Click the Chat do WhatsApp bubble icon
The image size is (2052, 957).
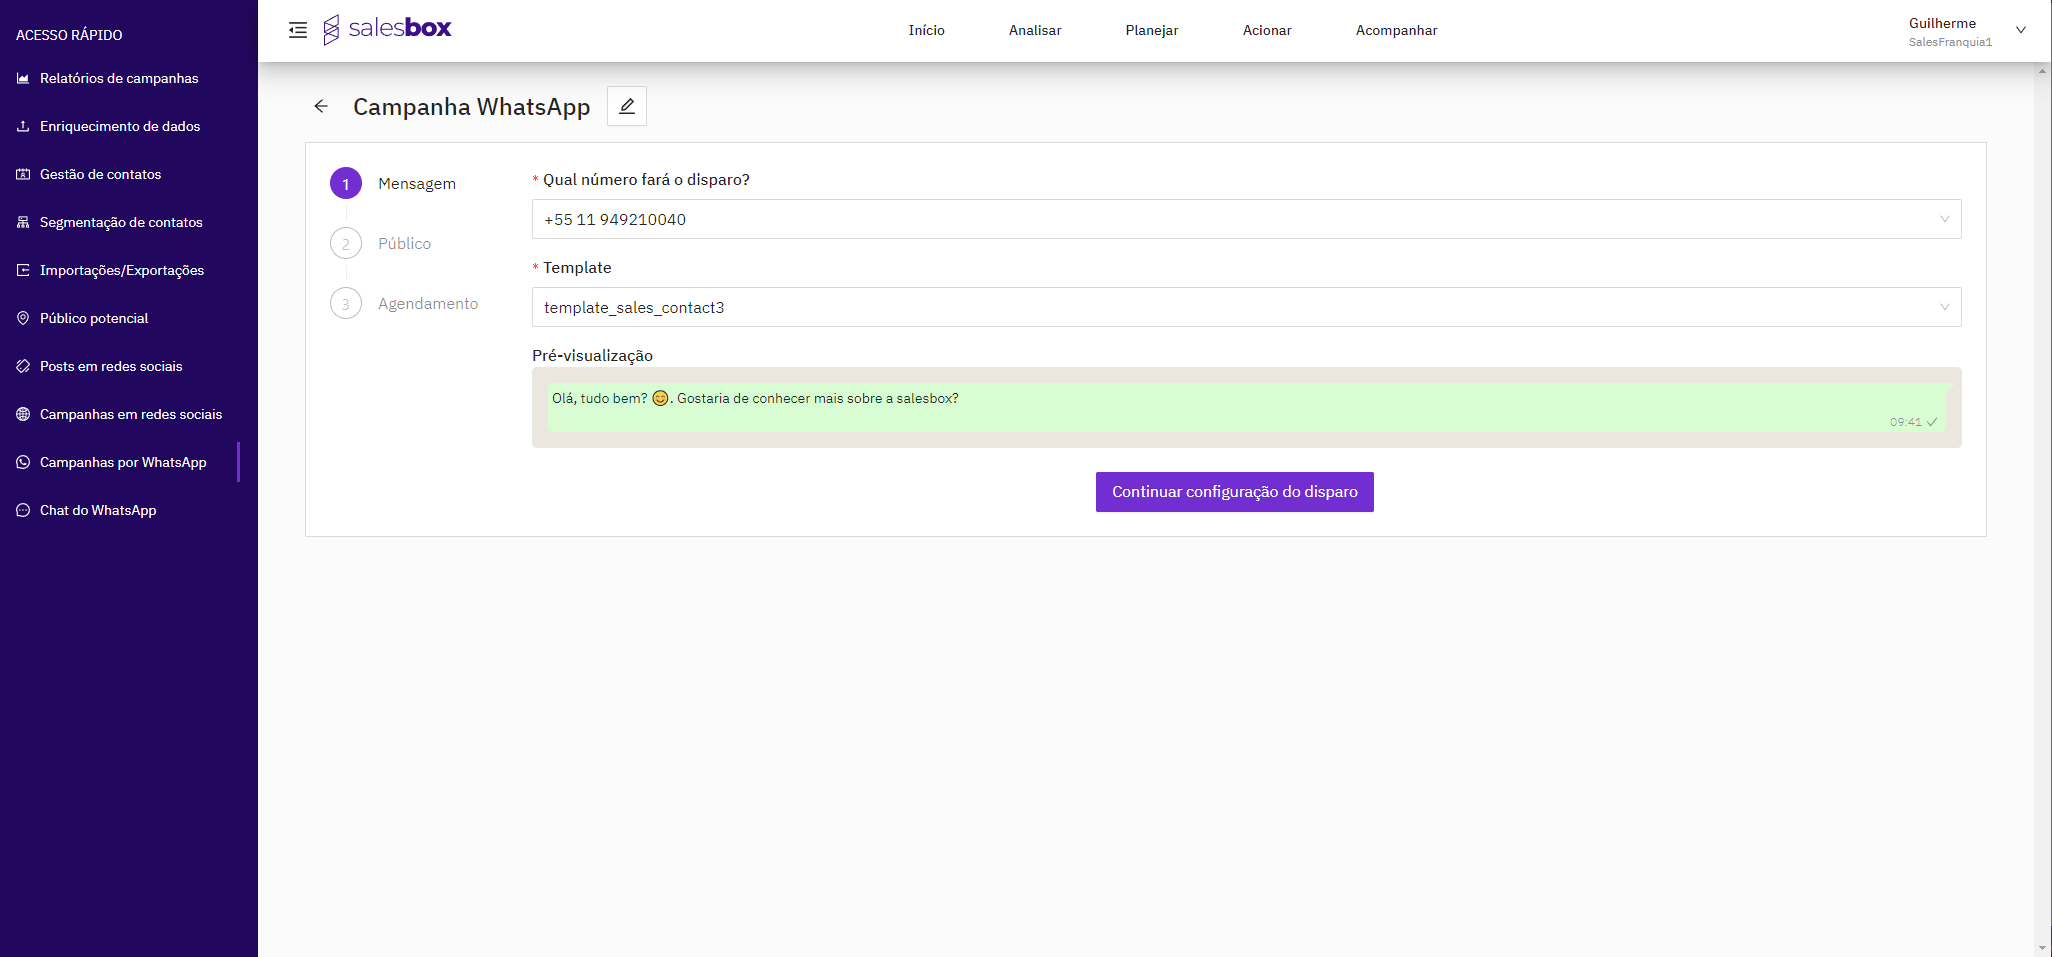pos(23,510)
